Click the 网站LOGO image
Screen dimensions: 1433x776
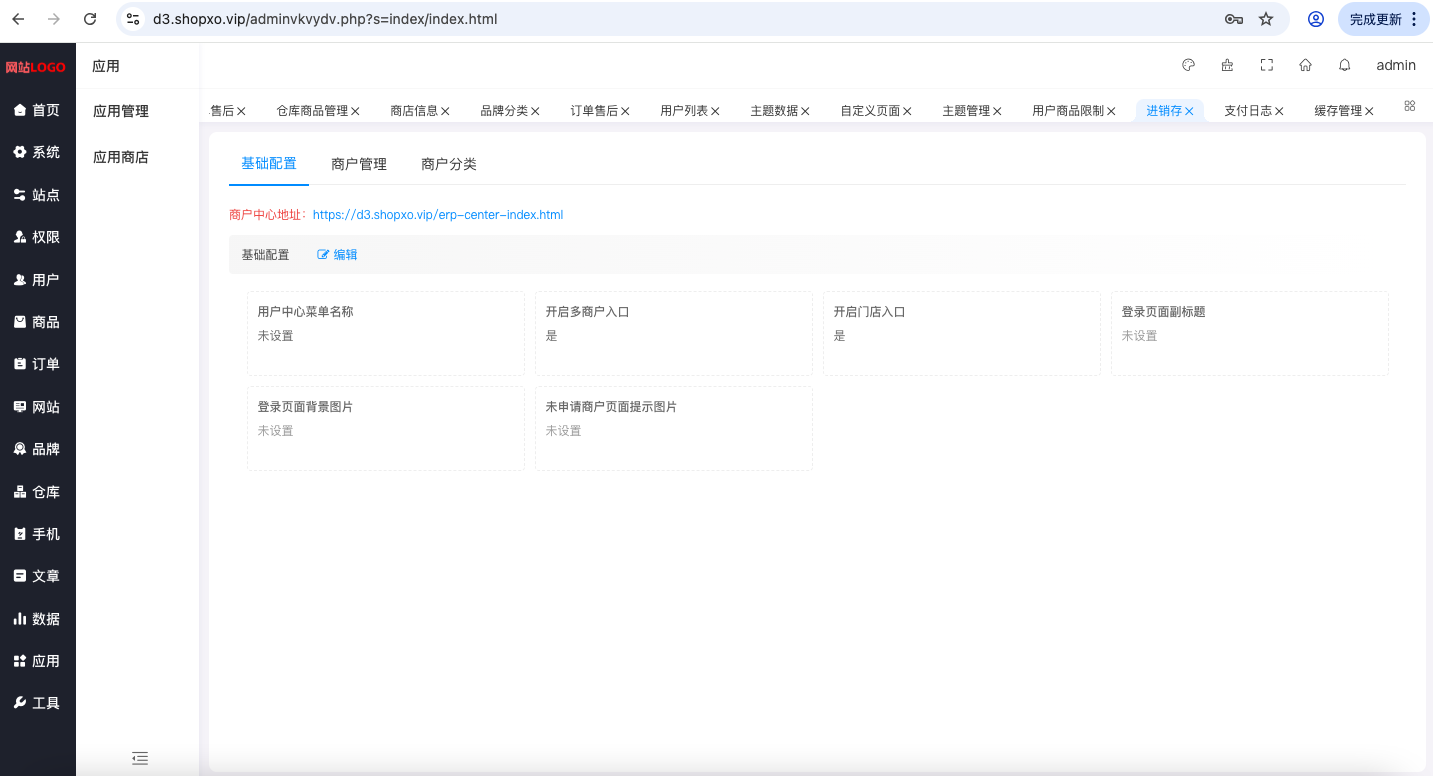point(35,67)
